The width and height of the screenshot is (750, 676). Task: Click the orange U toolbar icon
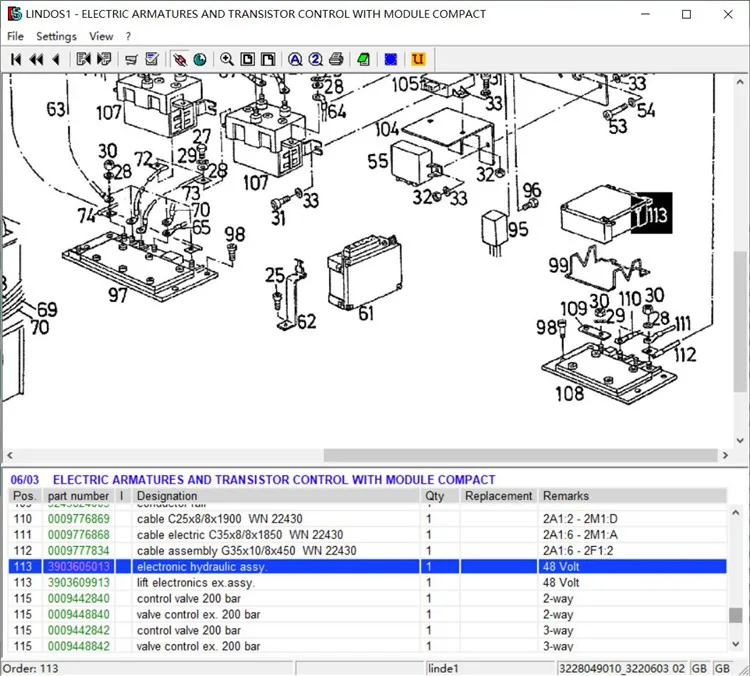(418, 59)
